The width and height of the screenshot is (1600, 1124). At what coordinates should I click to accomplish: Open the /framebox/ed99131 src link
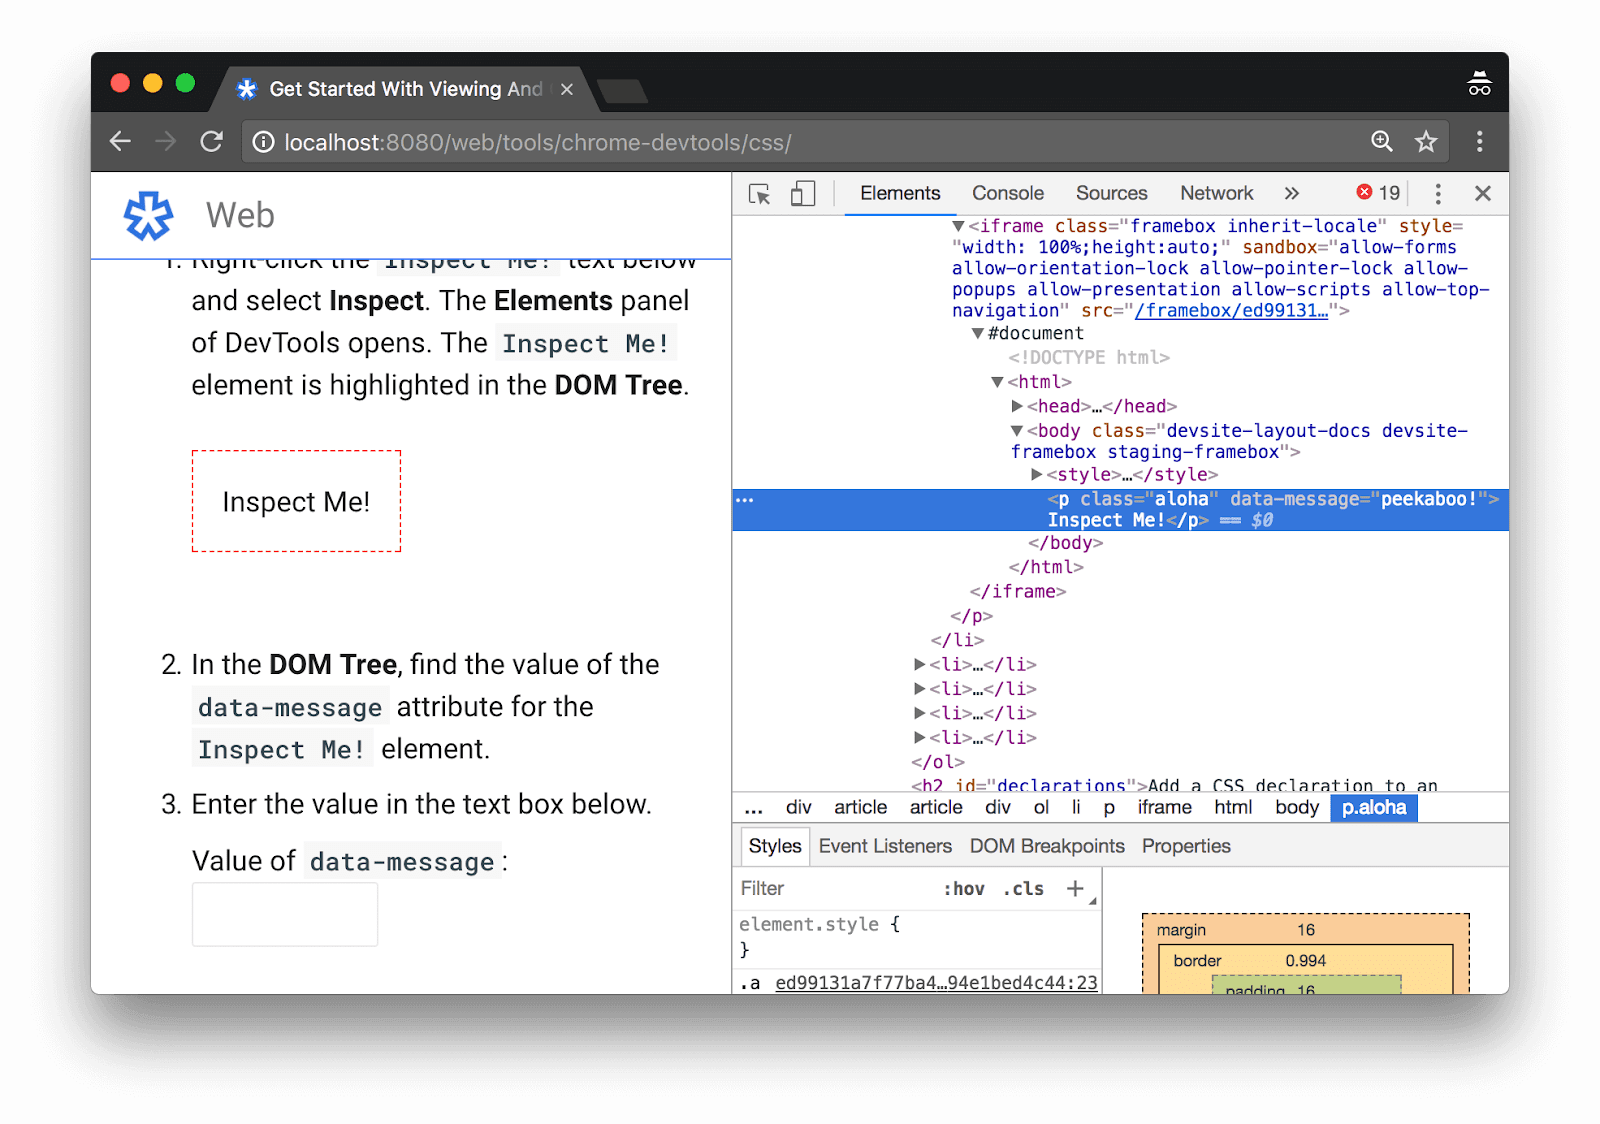tap(1231, 311)
